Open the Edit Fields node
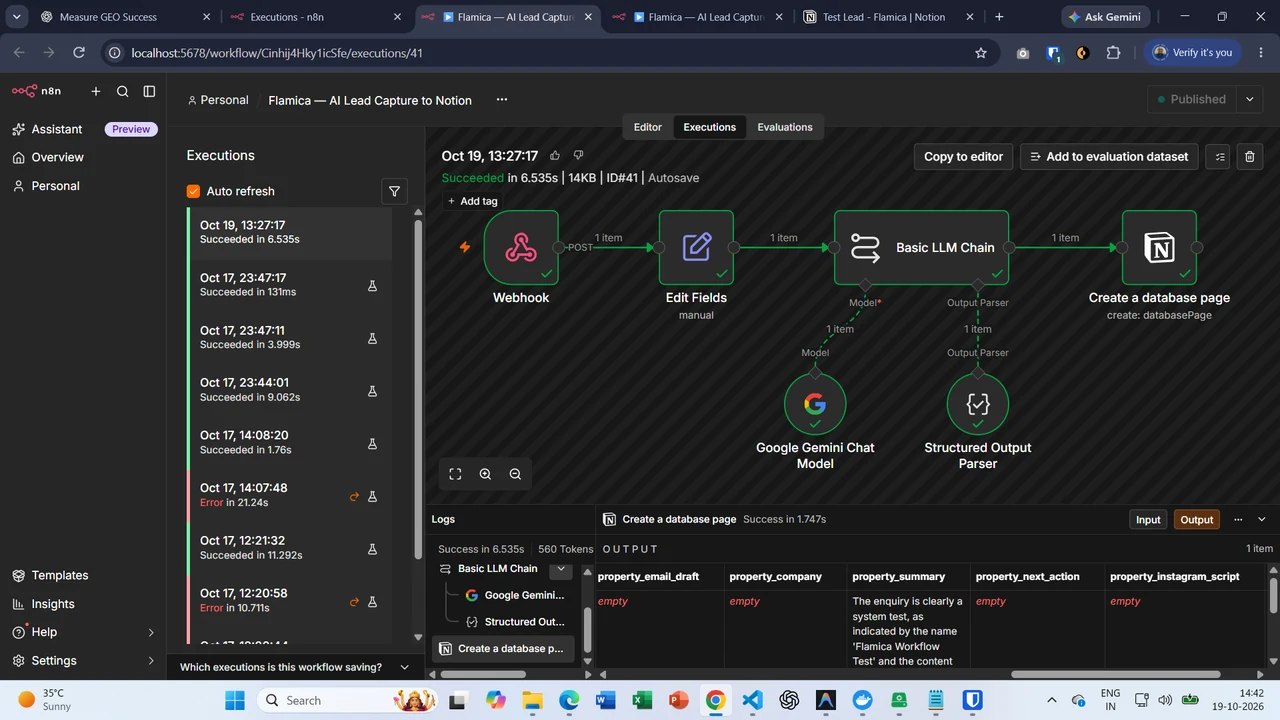The height and width of the screenshot is (720, 1280). 696,247
